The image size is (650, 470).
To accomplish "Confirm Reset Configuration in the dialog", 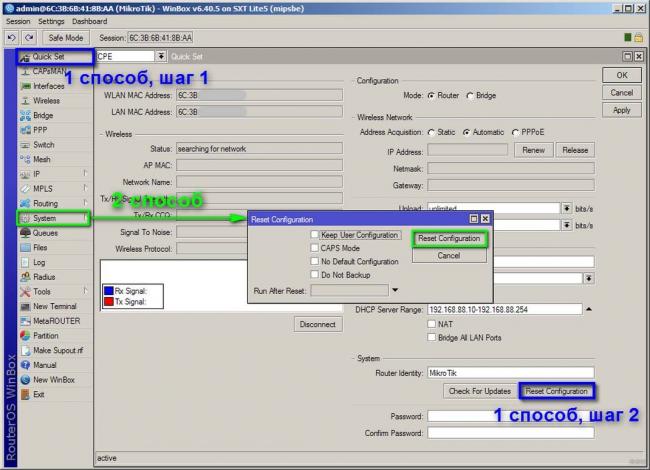I will pos(449,239).
